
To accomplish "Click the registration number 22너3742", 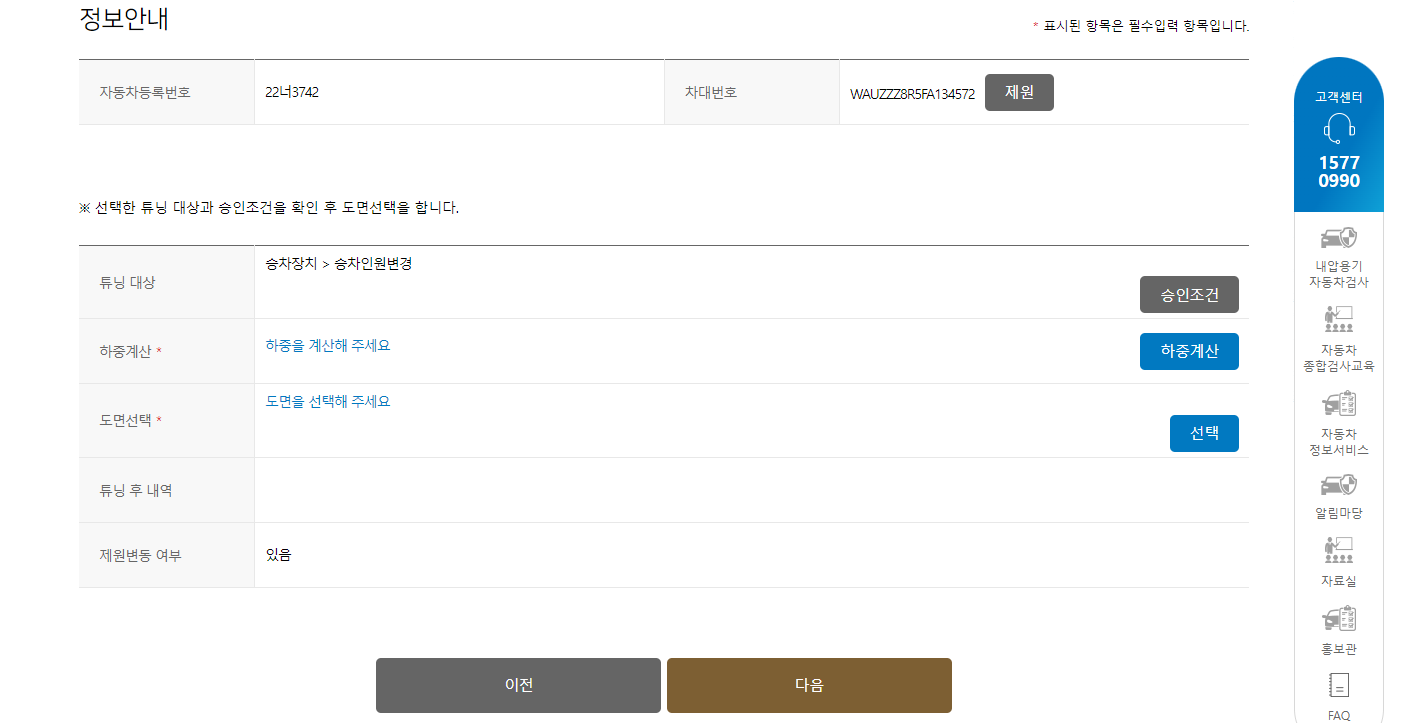I will pyautogui.click(x=292, y=93).
